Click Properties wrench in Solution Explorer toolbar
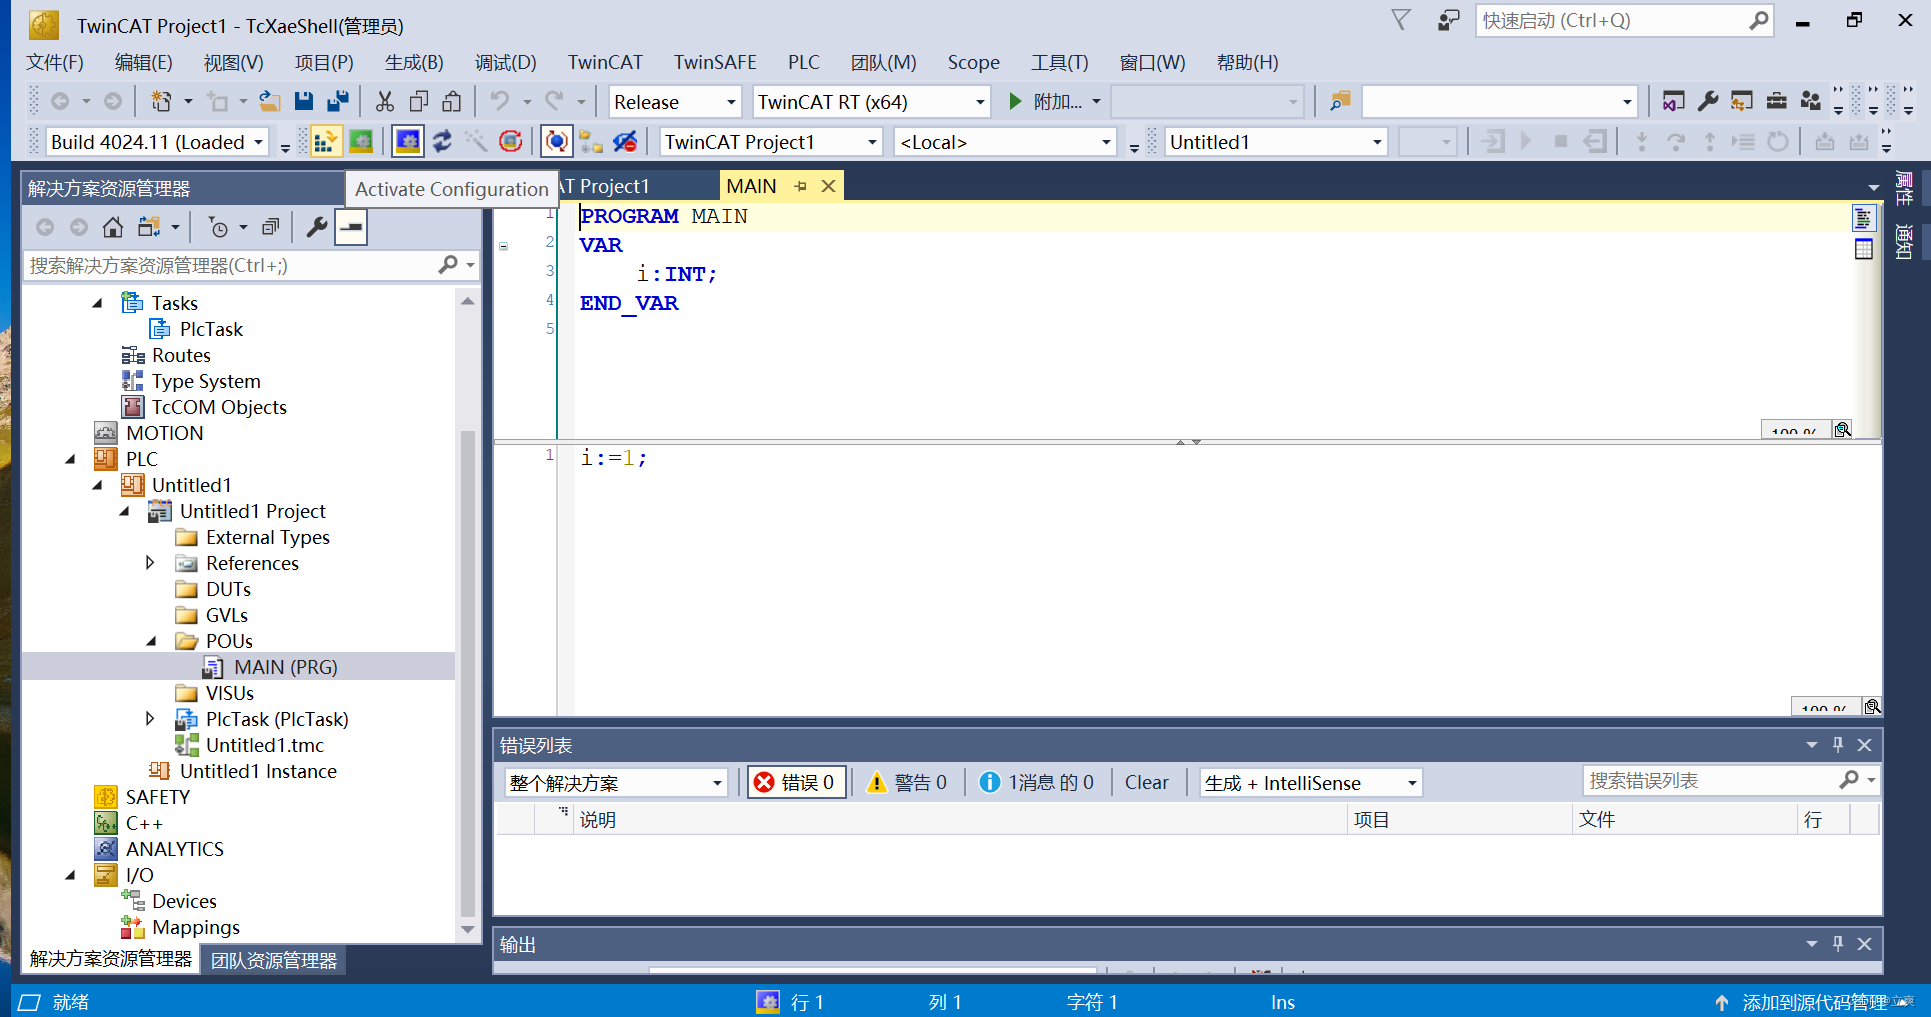The width and height of the screenshot is (1931, 1017). [317, 228]
